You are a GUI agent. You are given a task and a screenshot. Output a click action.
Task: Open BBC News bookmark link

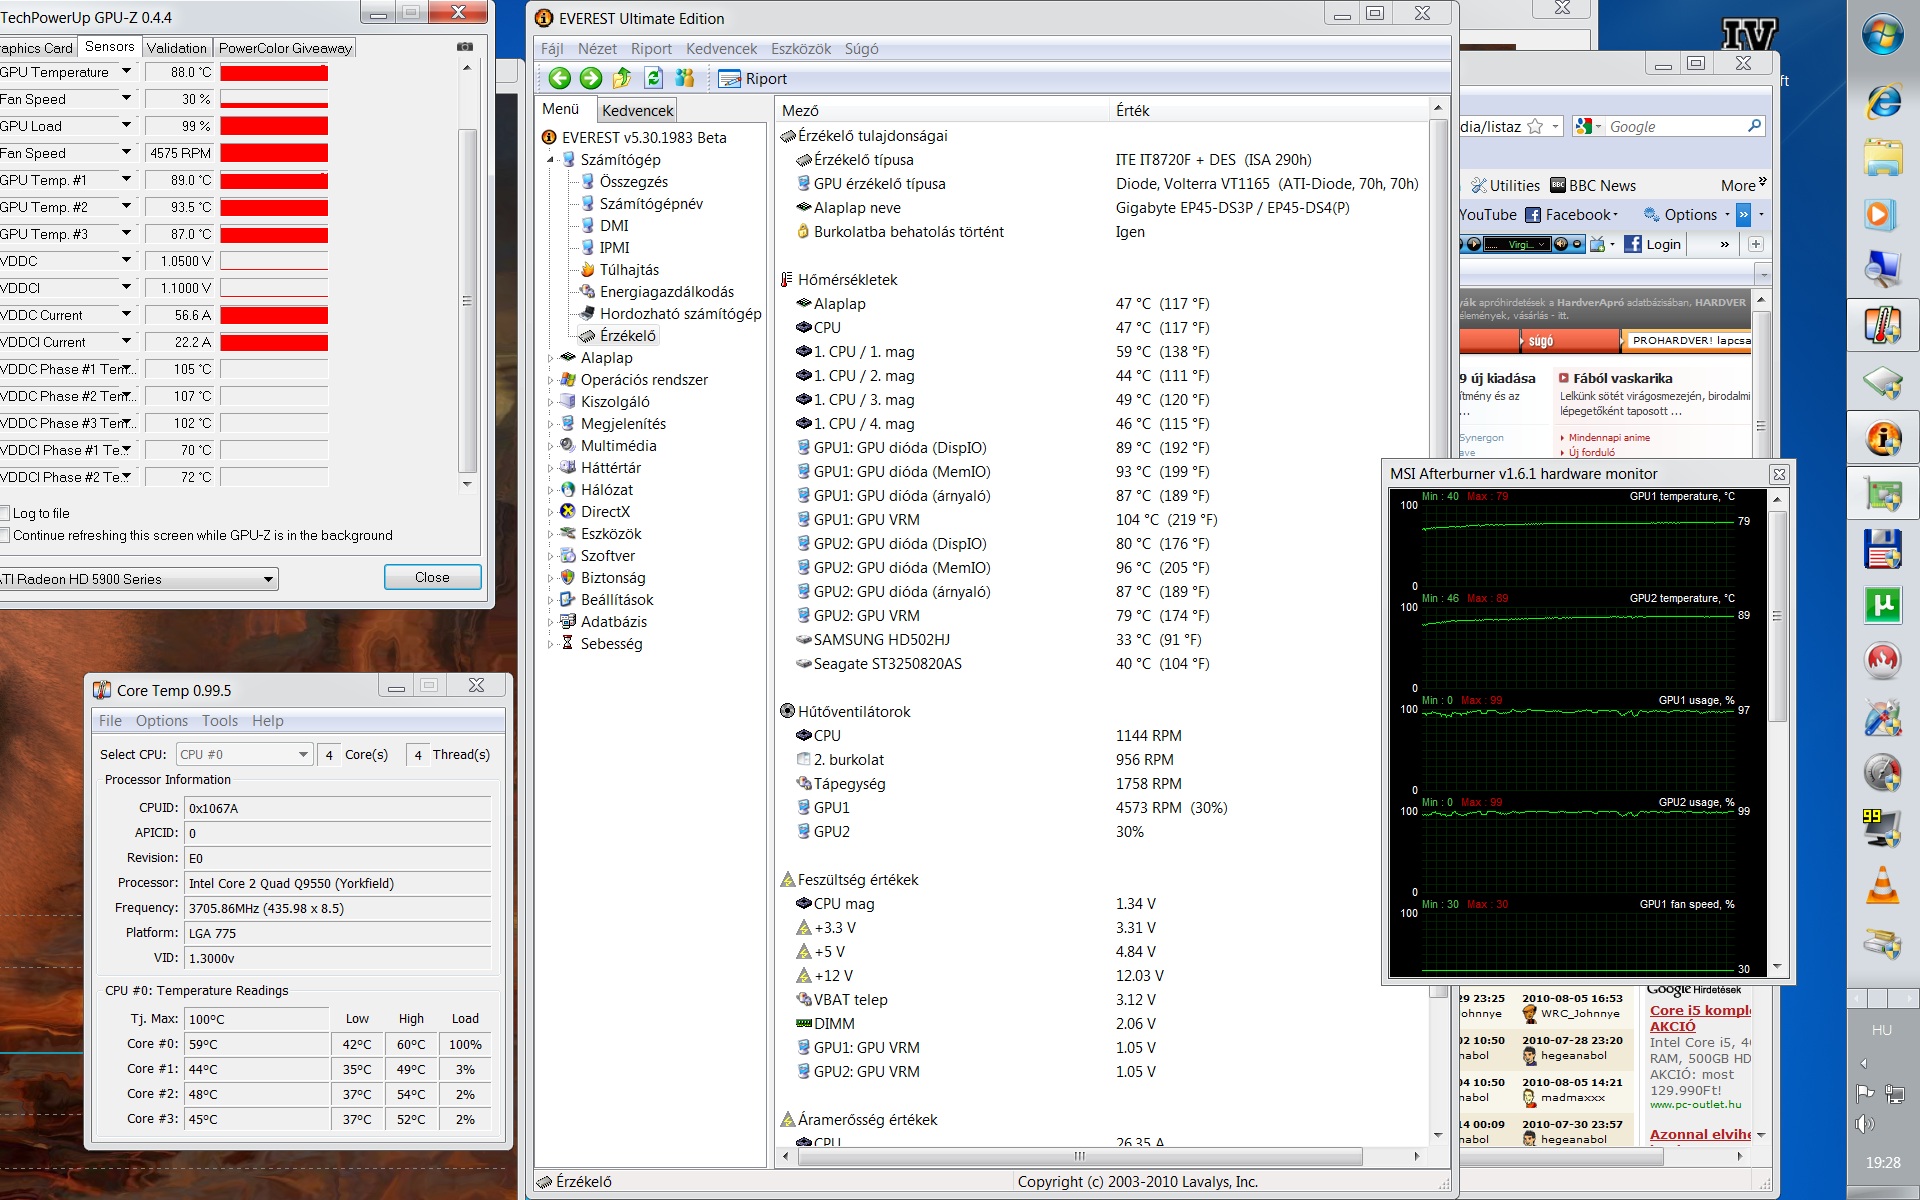click(1593, 185)
